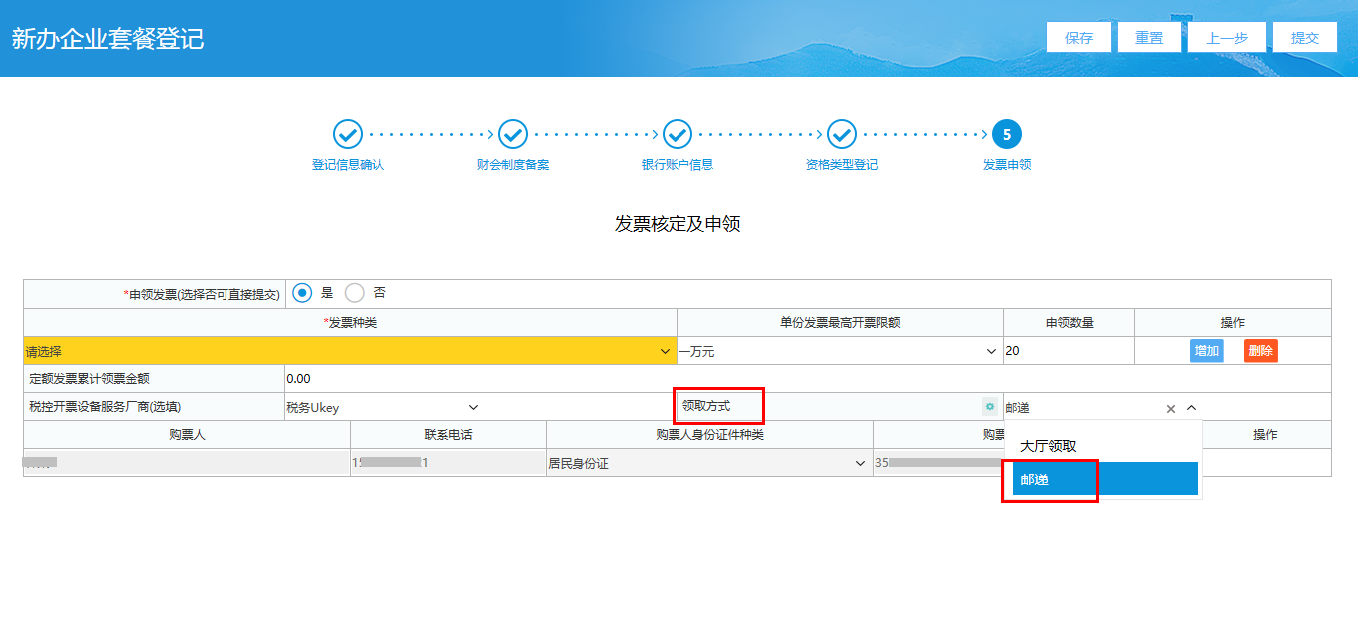
Task: Clear the 邮递 selection using the × icon
Action: coord(1170,407)
